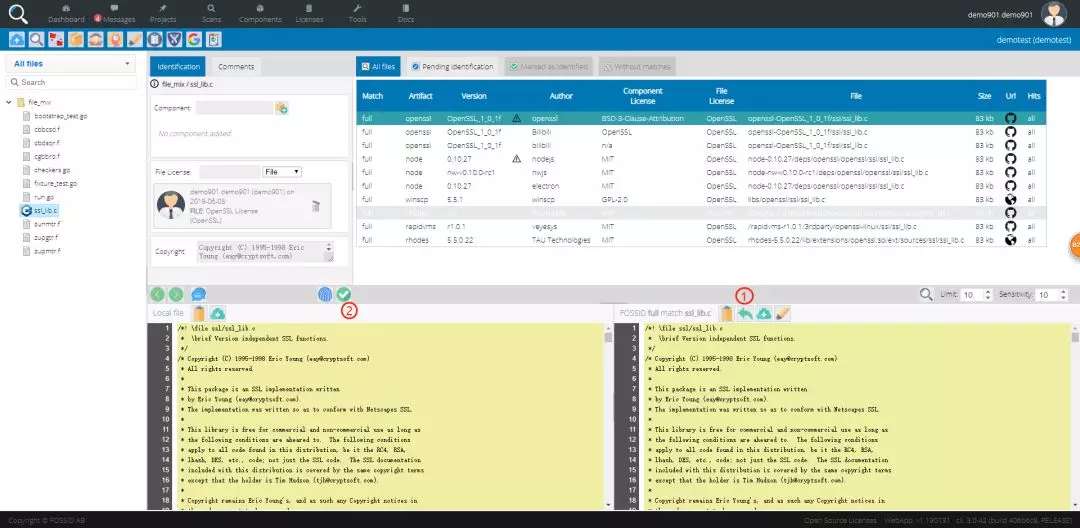Click the report document toolbar icon
1080x528 pixels.
[214, 39]
